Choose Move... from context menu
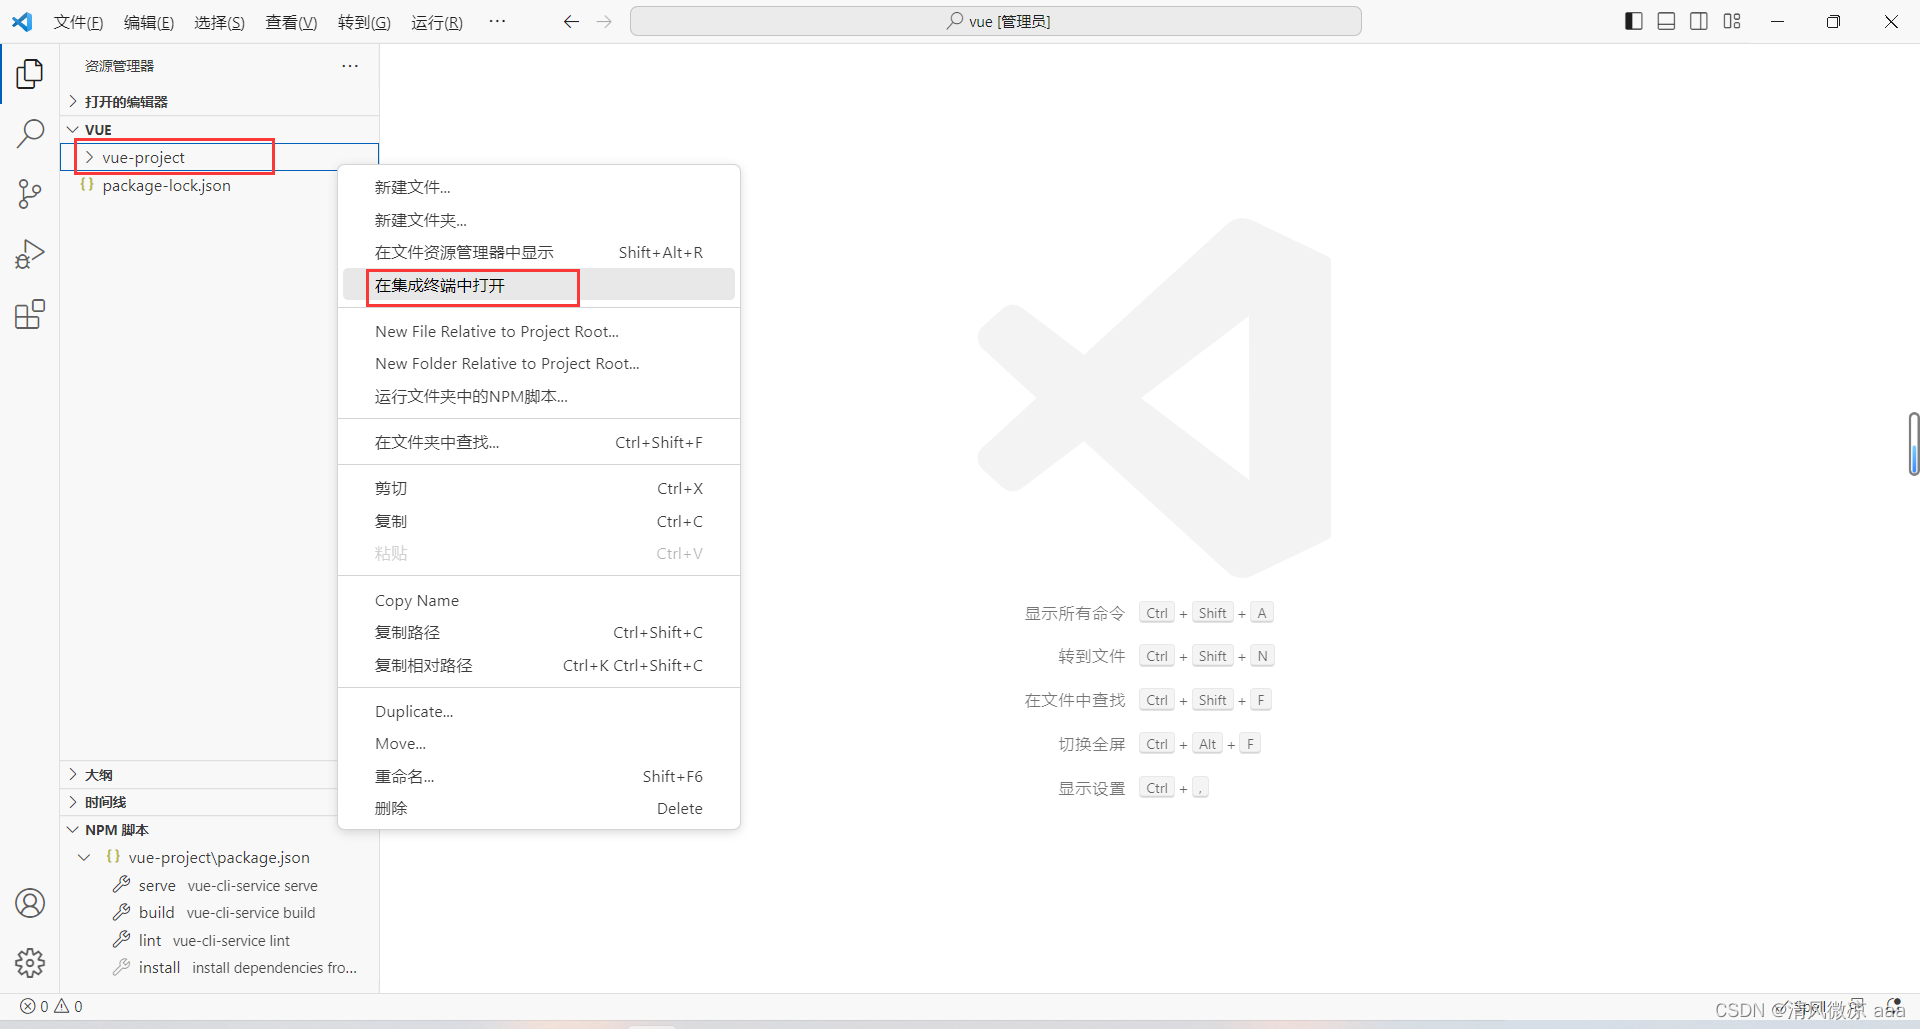This screenshot has width=1920, height=1029. click(x=539, y=743)
